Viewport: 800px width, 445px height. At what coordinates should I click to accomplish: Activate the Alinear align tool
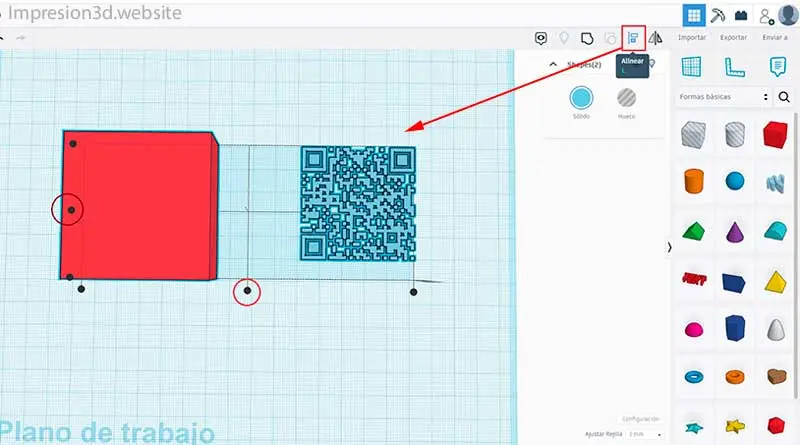point(633,38)
